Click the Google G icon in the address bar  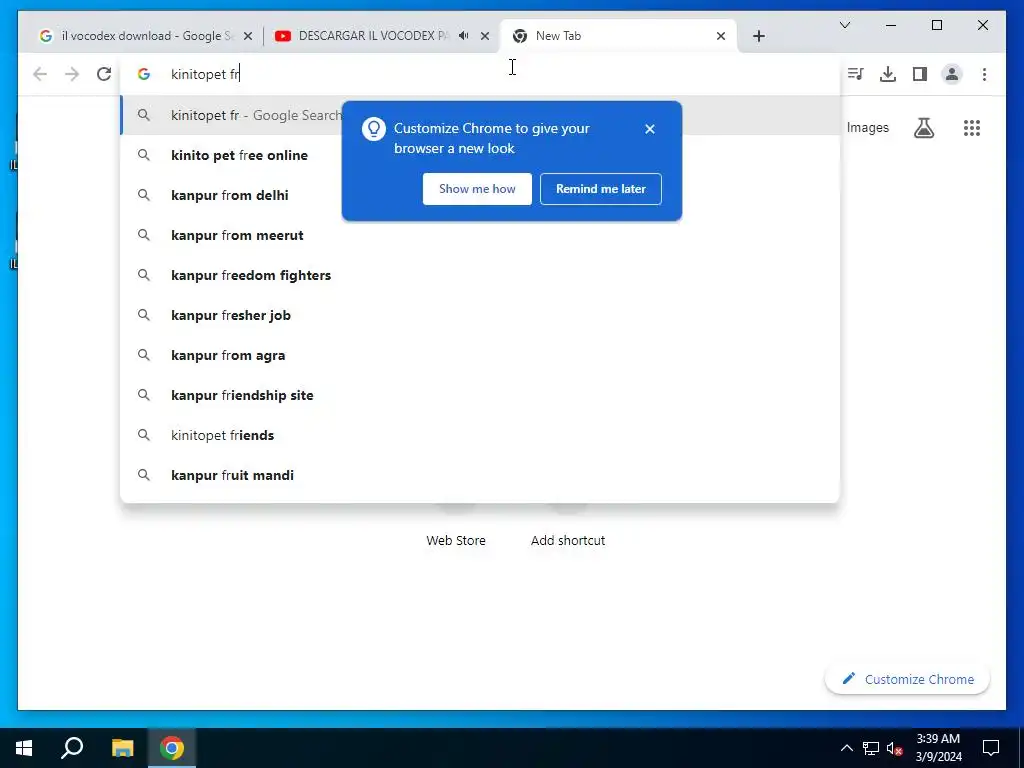[x=144, y=74]
